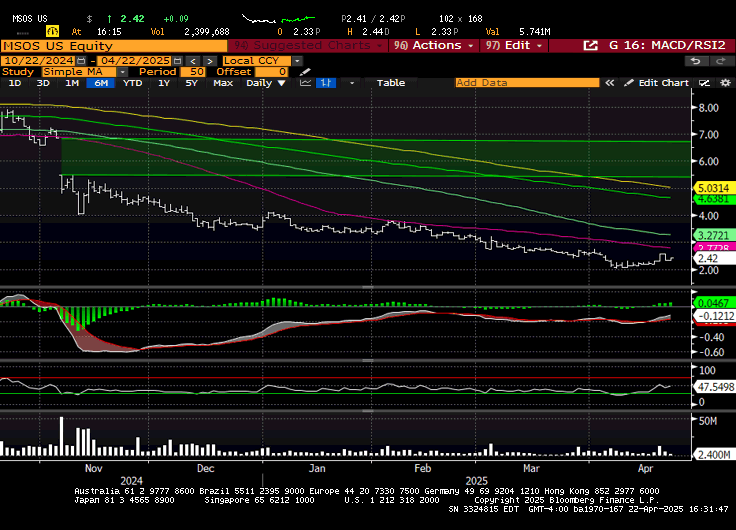Expand the Simple MA study dropdown
Image resolution: width=736 pixels, height=530 pixels.
click(x=122, y=72)
